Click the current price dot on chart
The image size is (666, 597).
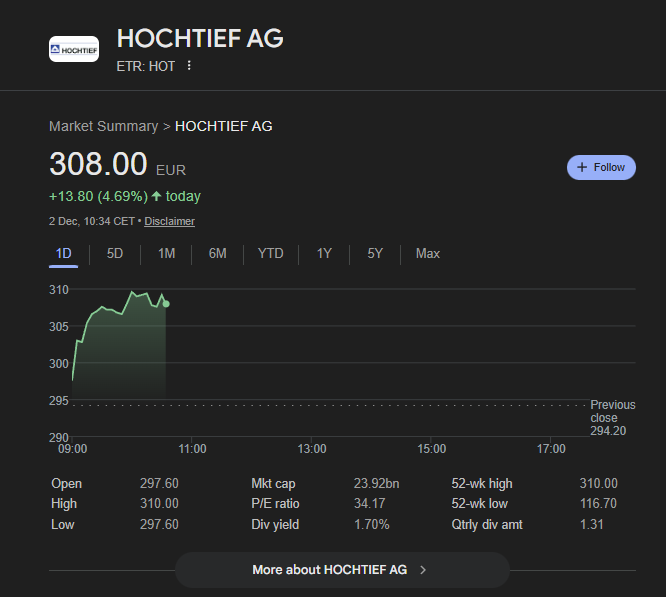click(x=165, y=303)
